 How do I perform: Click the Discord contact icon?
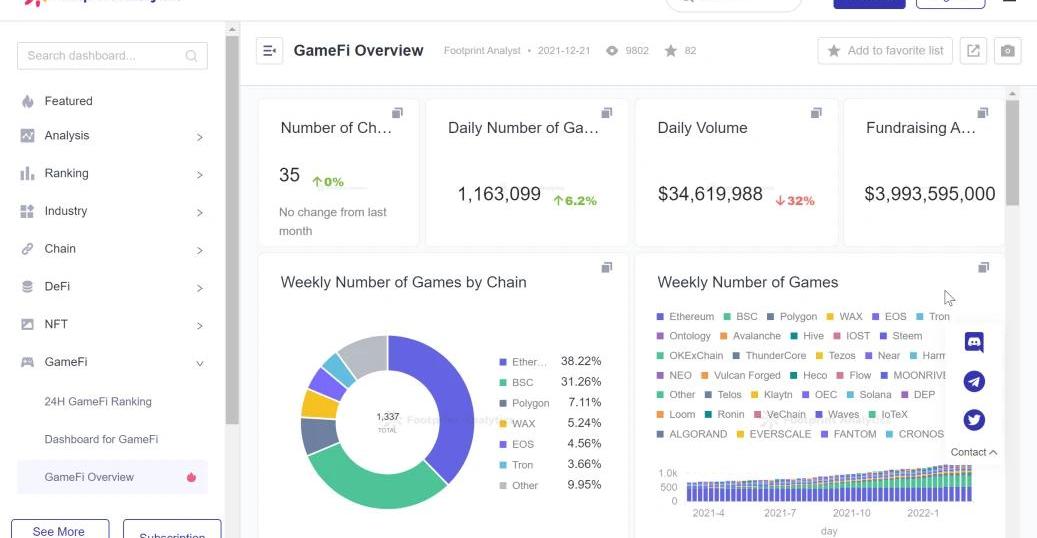tap(973, 343)
